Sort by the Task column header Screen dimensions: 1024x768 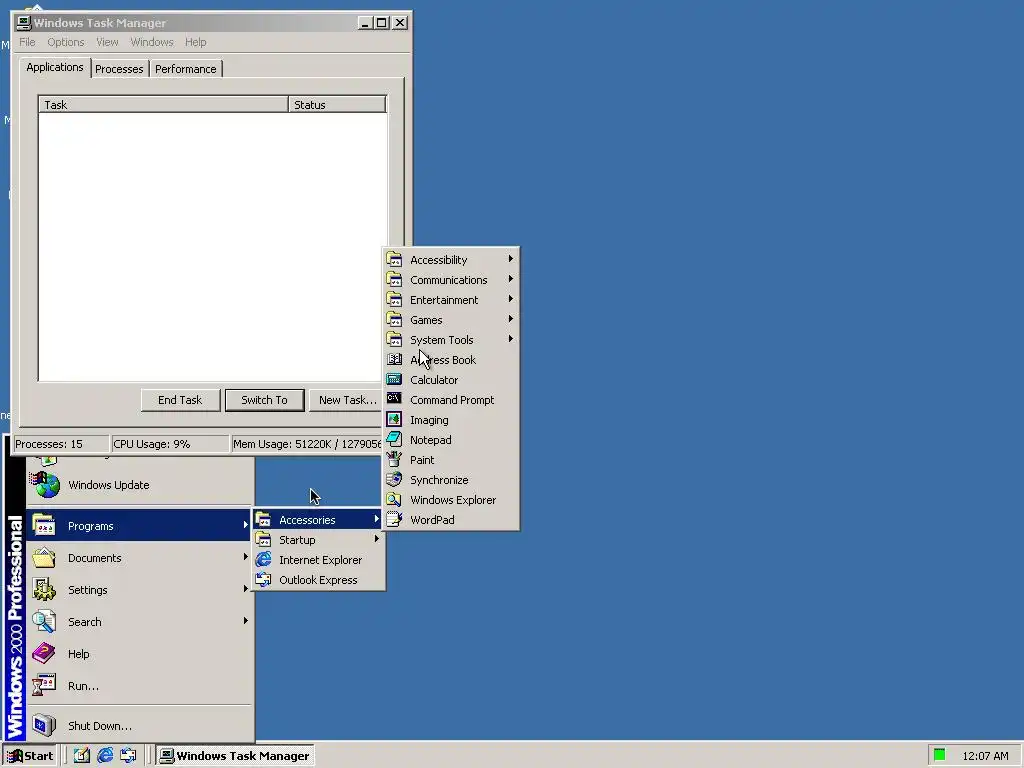click(163, 104)
